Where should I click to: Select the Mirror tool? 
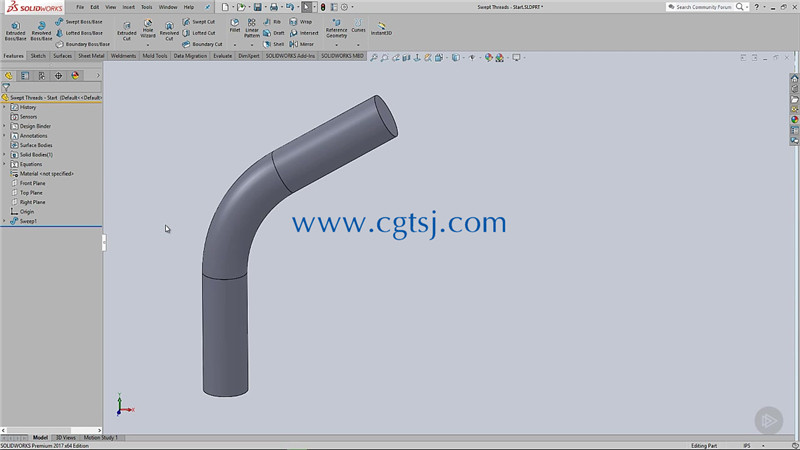302,44
